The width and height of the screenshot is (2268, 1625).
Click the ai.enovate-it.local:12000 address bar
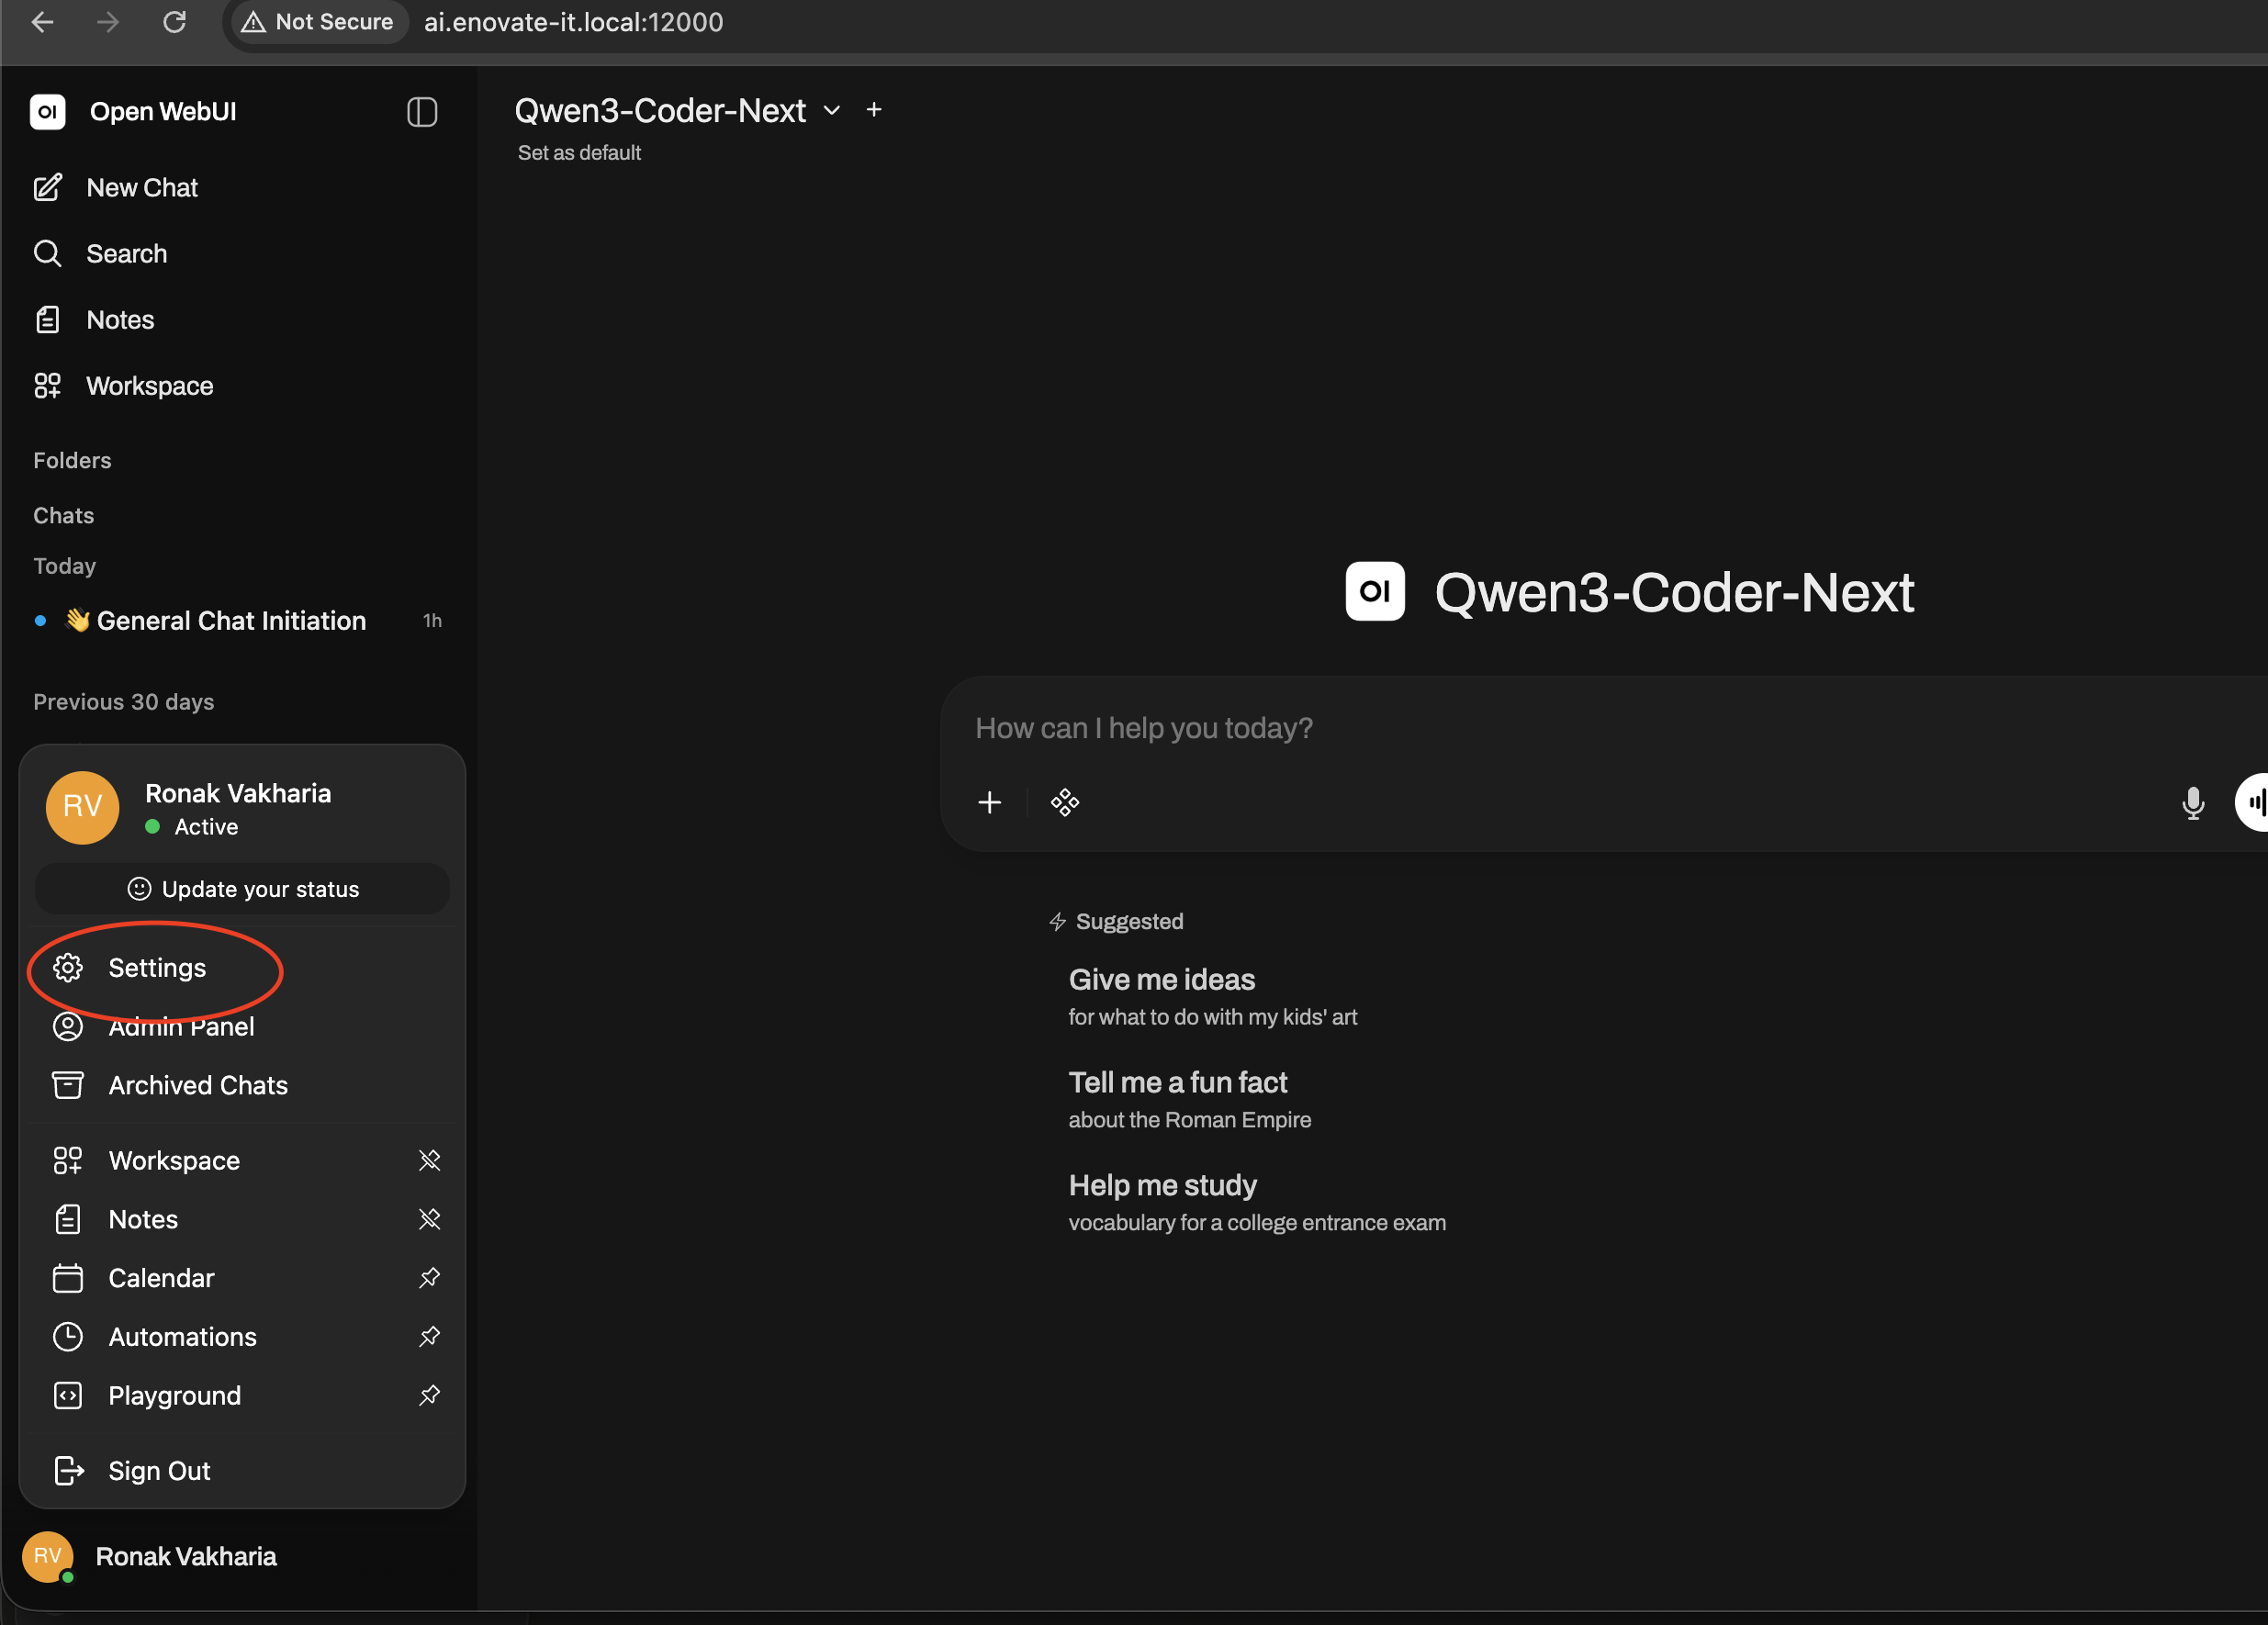pyautogui.click(x=574, y=22)
